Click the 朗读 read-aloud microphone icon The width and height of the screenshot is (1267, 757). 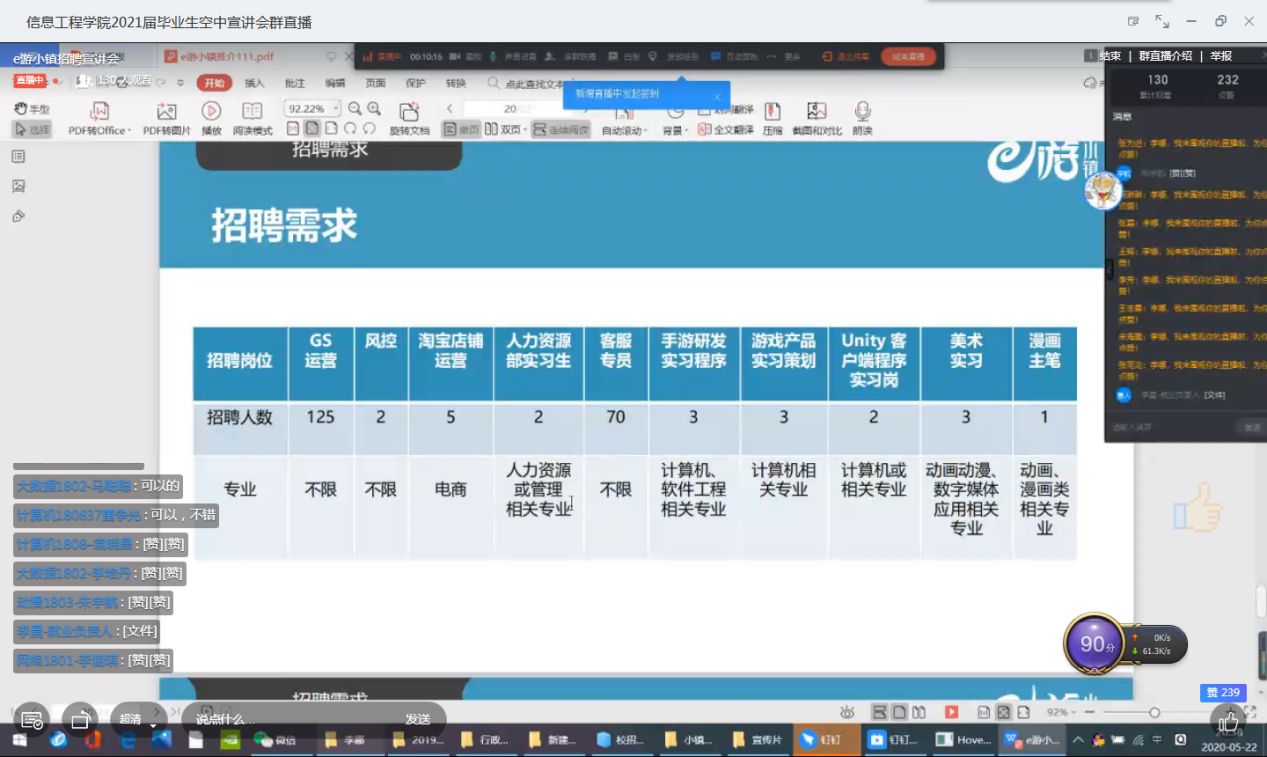pyautogui.click(x=862, y=111)
